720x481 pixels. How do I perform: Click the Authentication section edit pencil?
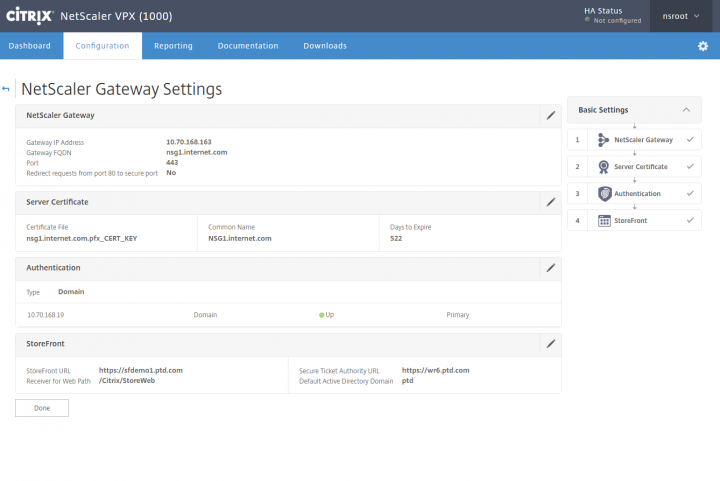pos(550,268)
